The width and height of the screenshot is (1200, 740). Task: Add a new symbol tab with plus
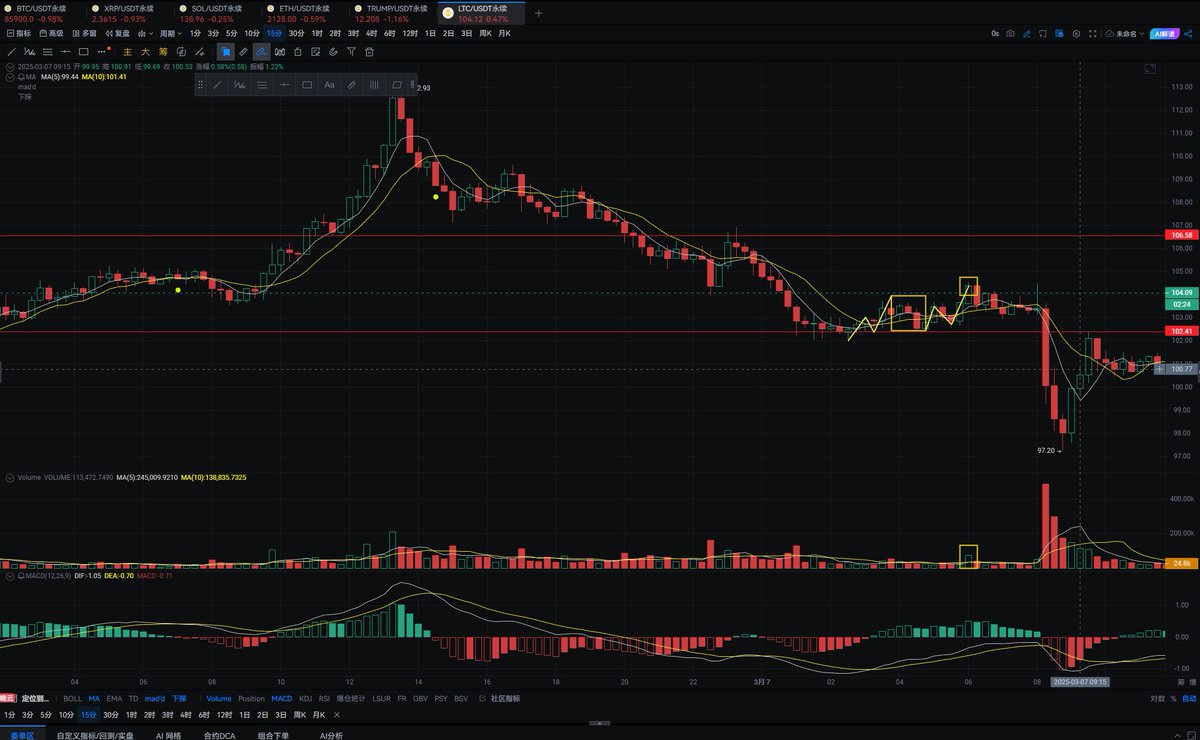[x=539, y=13]
